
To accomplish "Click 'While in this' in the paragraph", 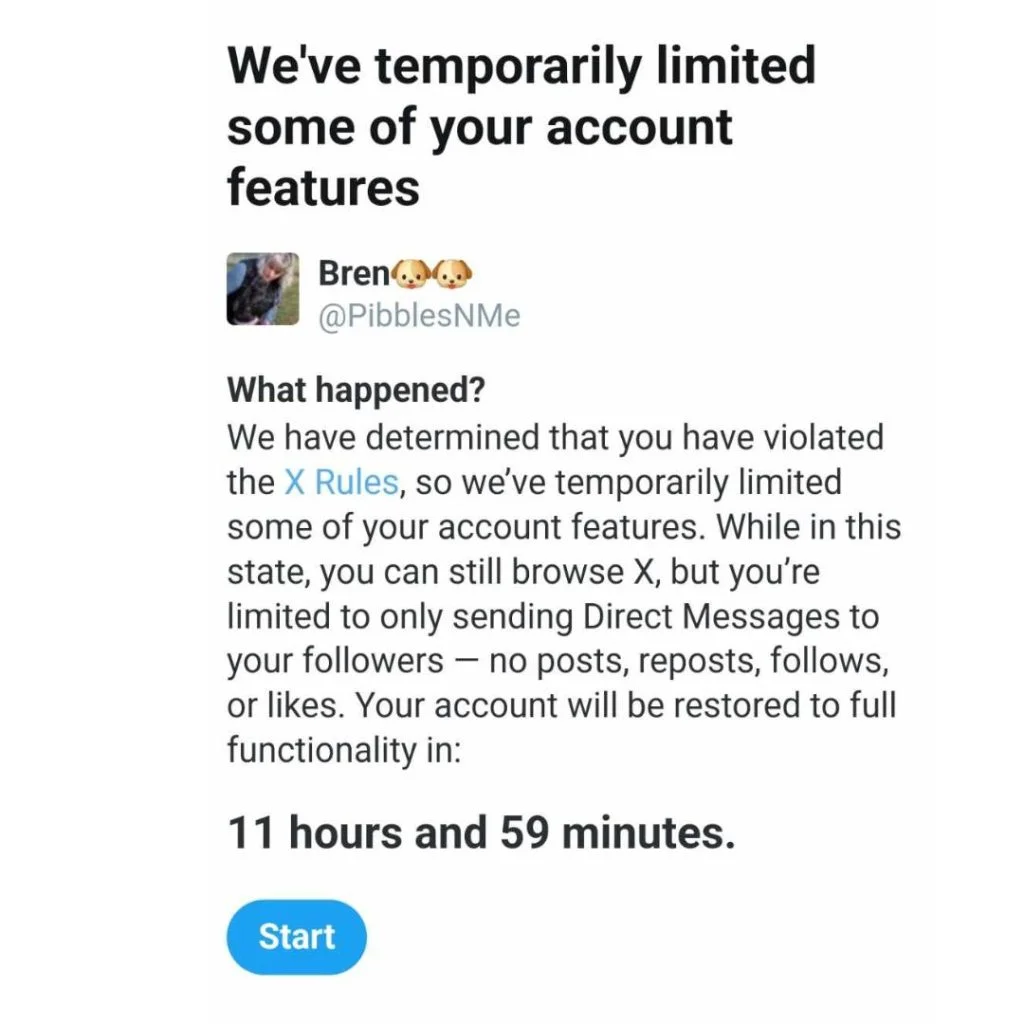I will 809,527.
